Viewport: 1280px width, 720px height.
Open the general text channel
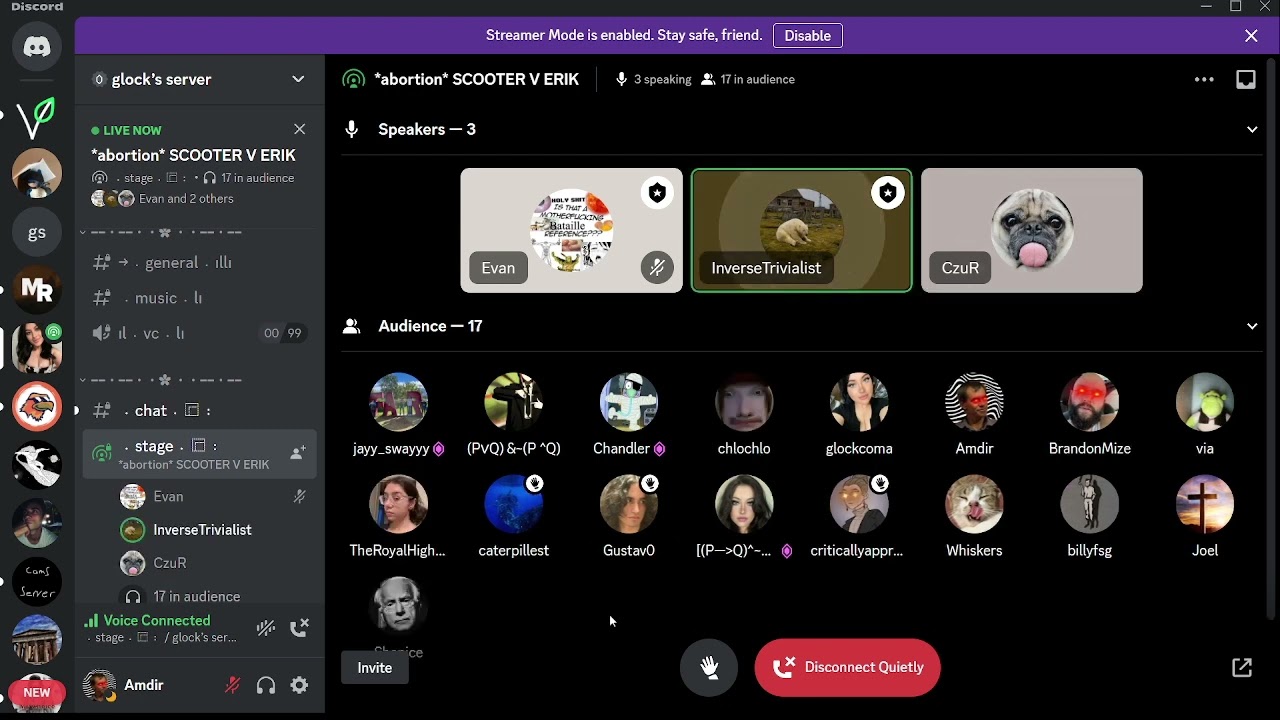pyautogui.click(x=200, y=263)
